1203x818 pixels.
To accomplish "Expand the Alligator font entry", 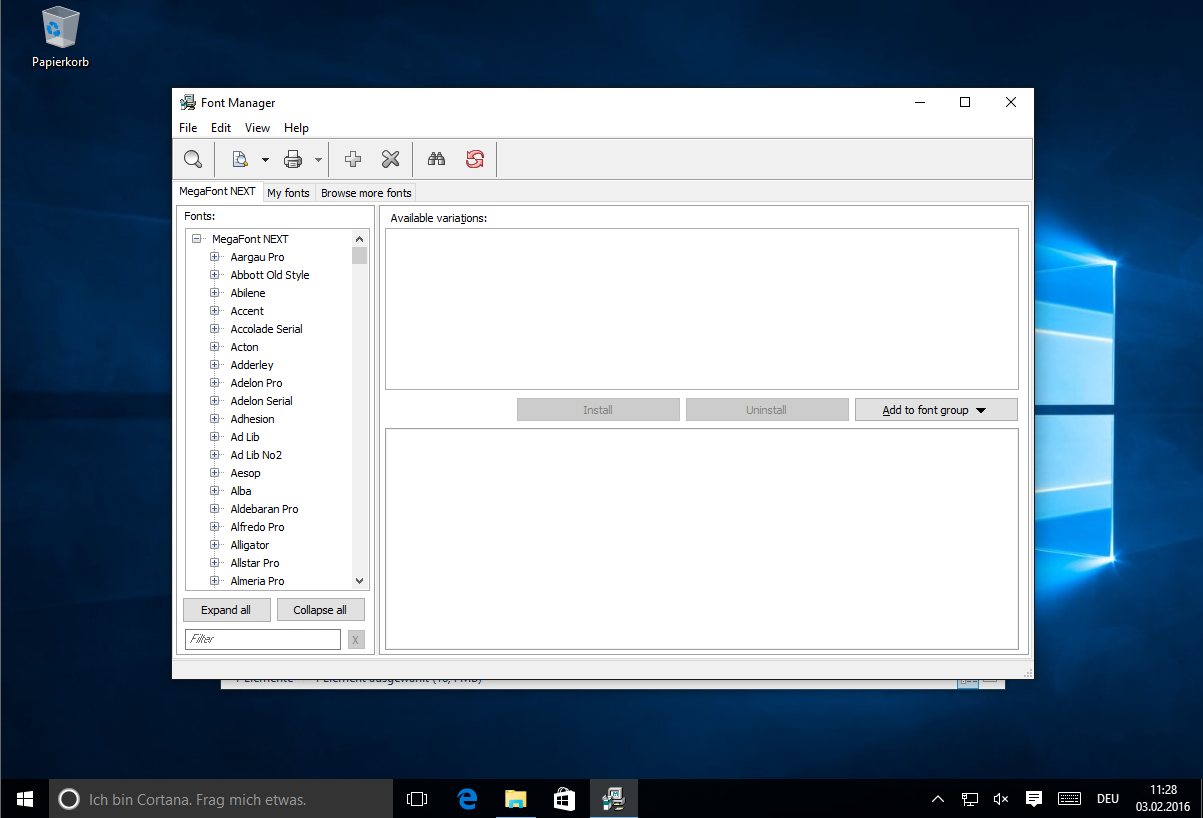I will pos(214,545).
